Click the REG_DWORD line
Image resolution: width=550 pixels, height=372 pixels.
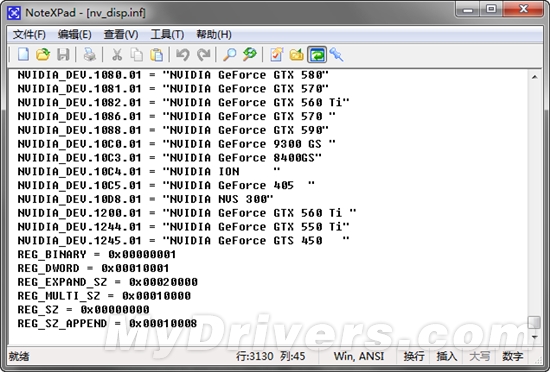93,268
